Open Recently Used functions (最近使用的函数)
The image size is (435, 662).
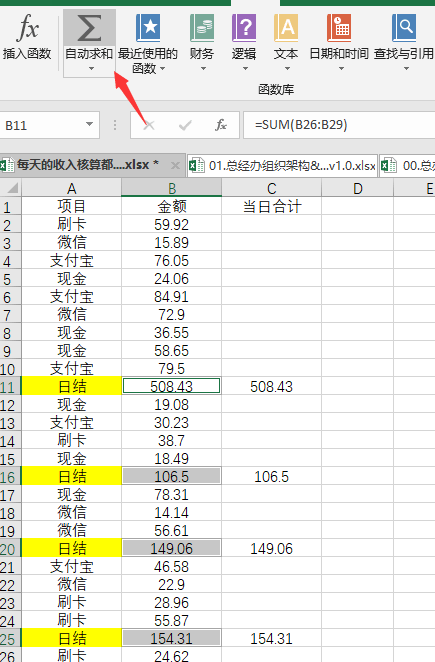click(148, 42)
